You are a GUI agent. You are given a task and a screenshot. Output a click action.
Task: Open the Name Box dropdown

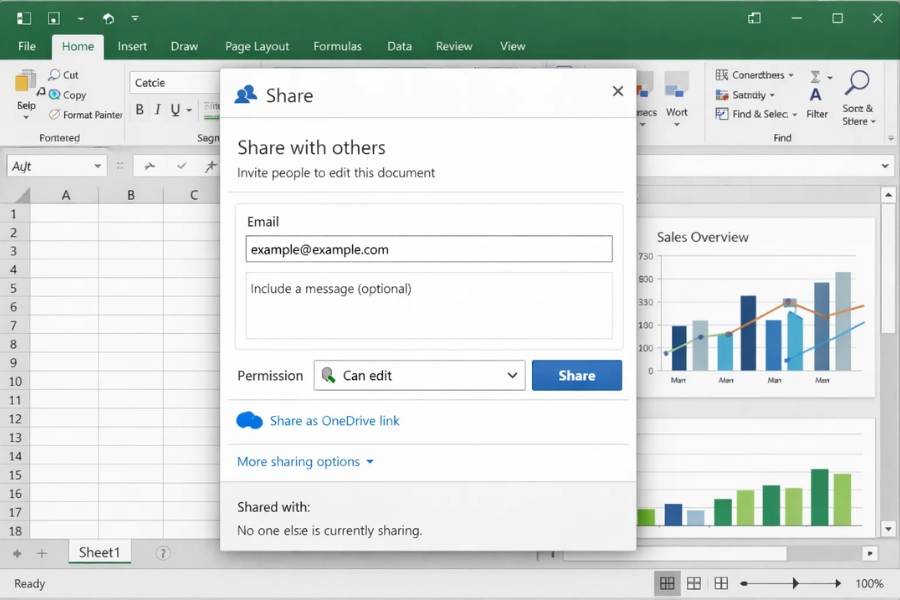(x=97, y=165)
